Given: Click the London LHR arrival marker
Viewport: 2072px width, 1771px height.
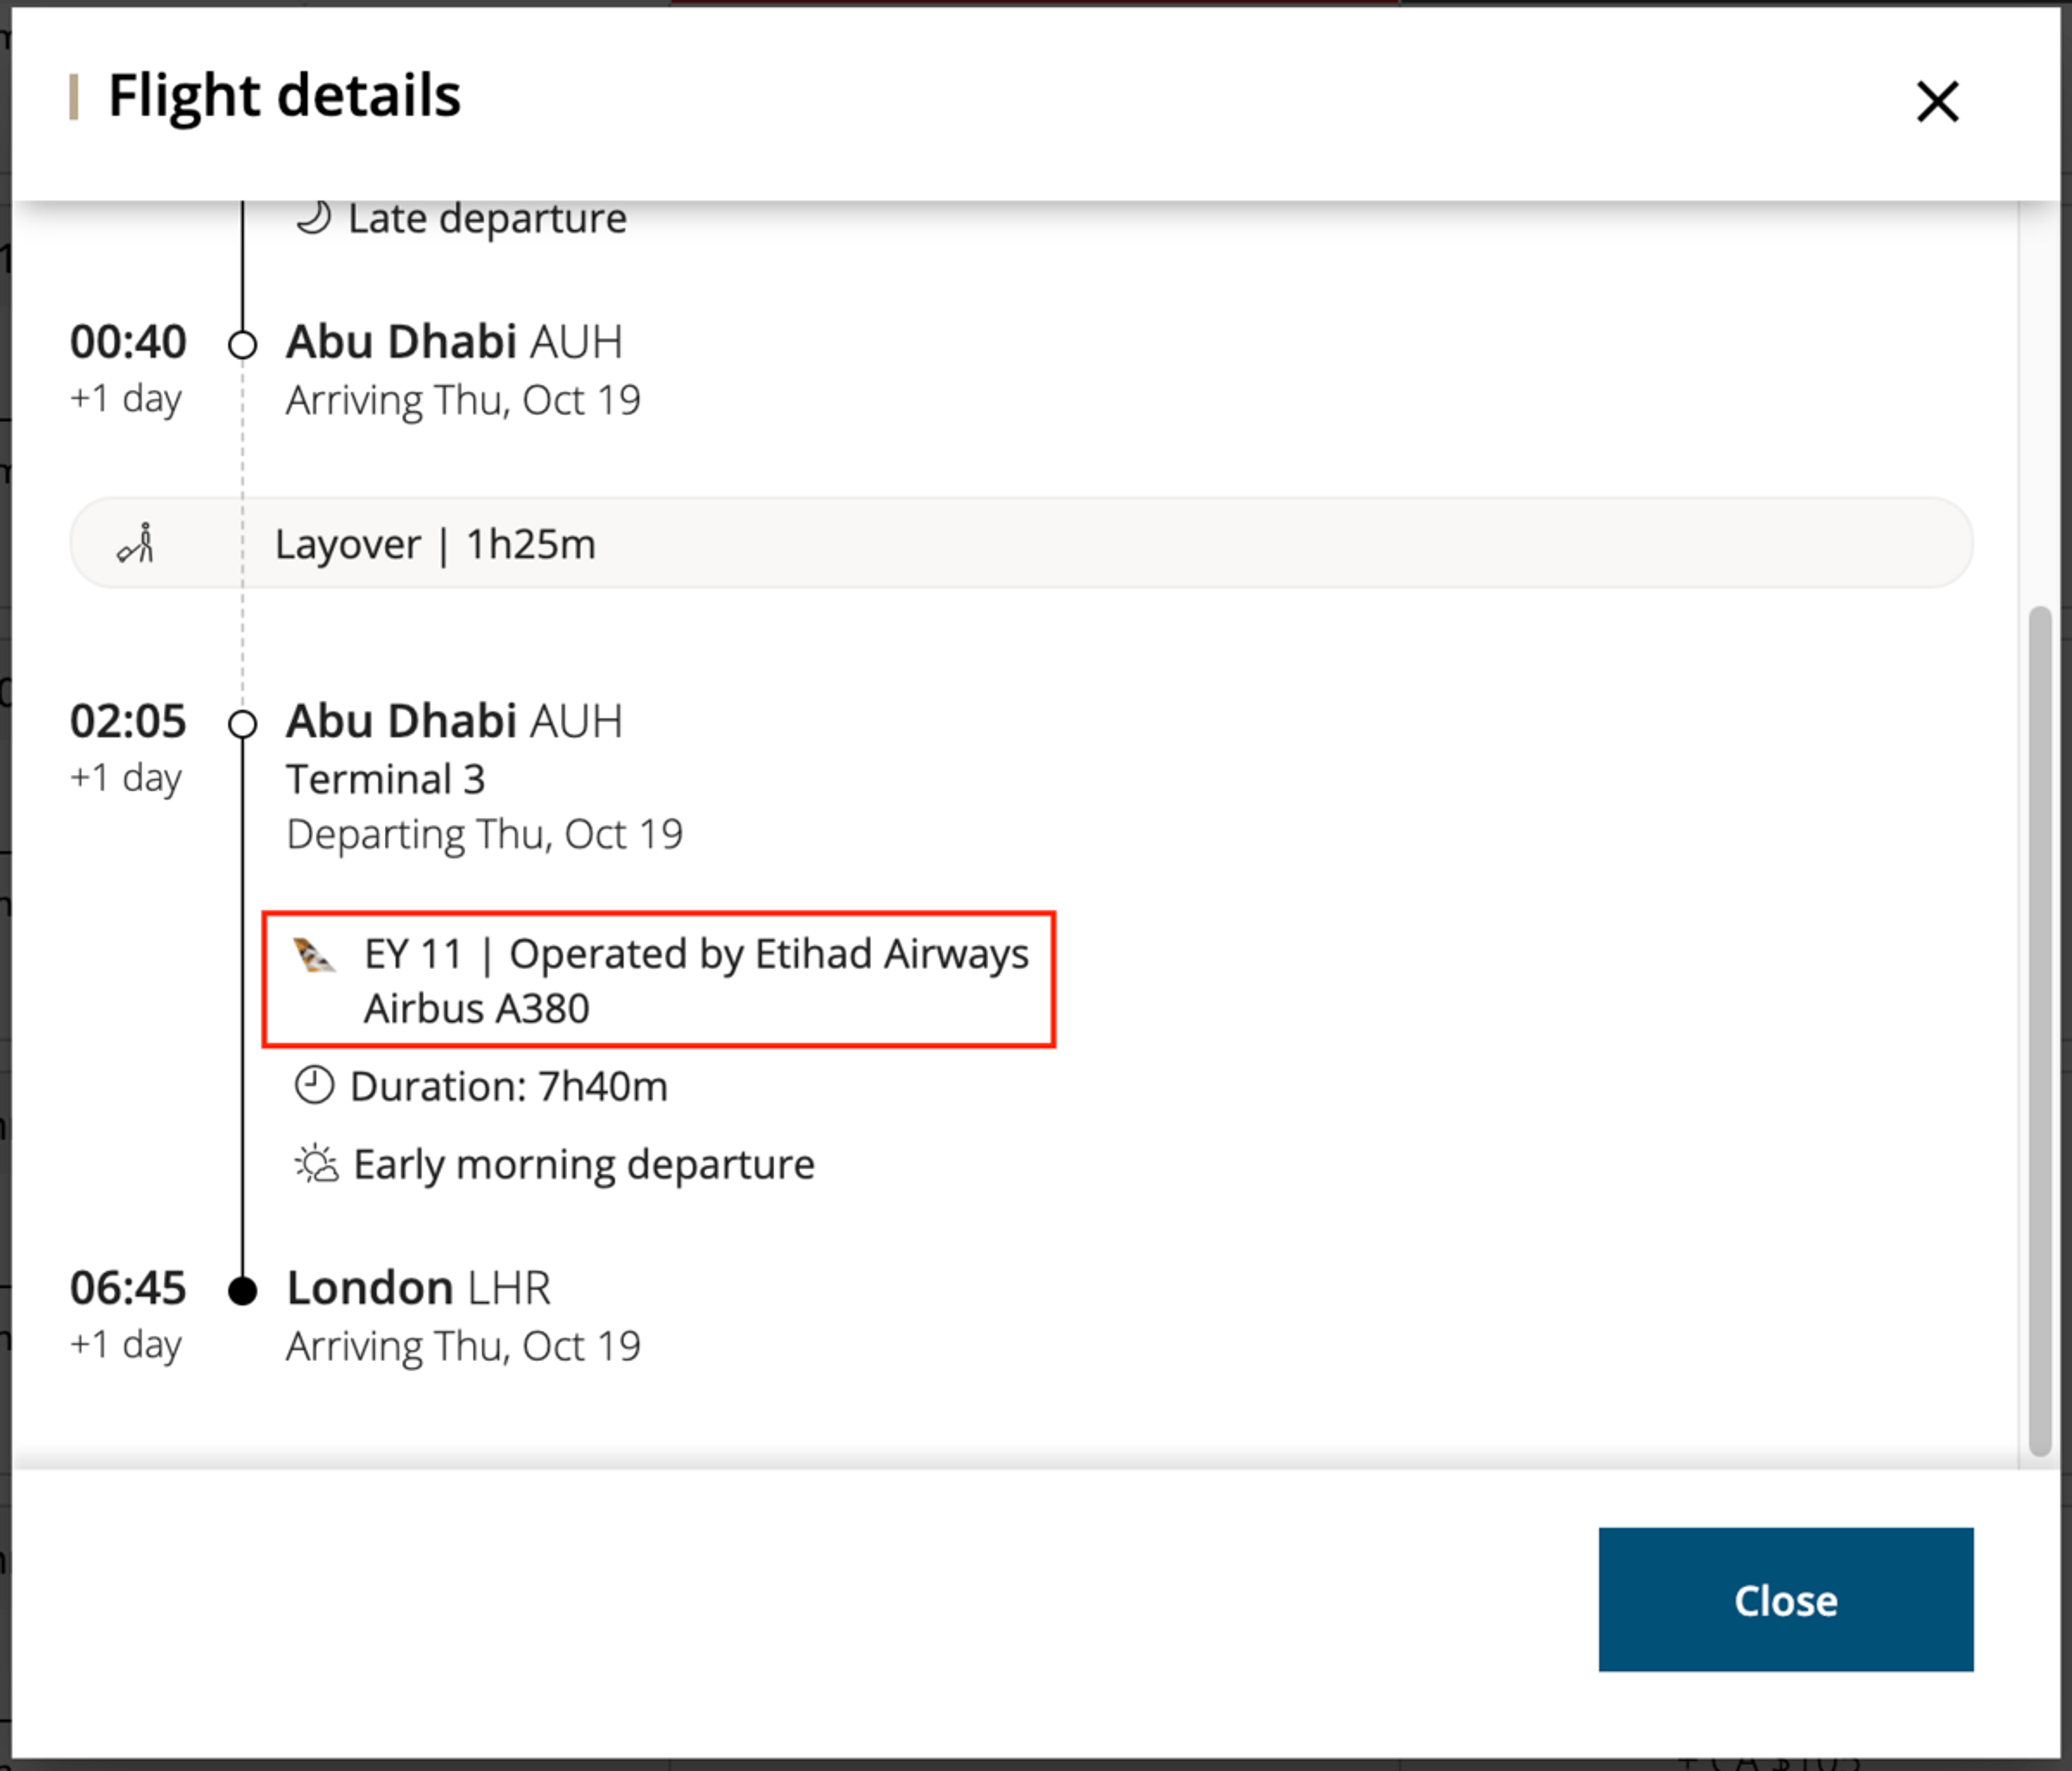Looking at the screenshot, I should tap(242, 1290).
